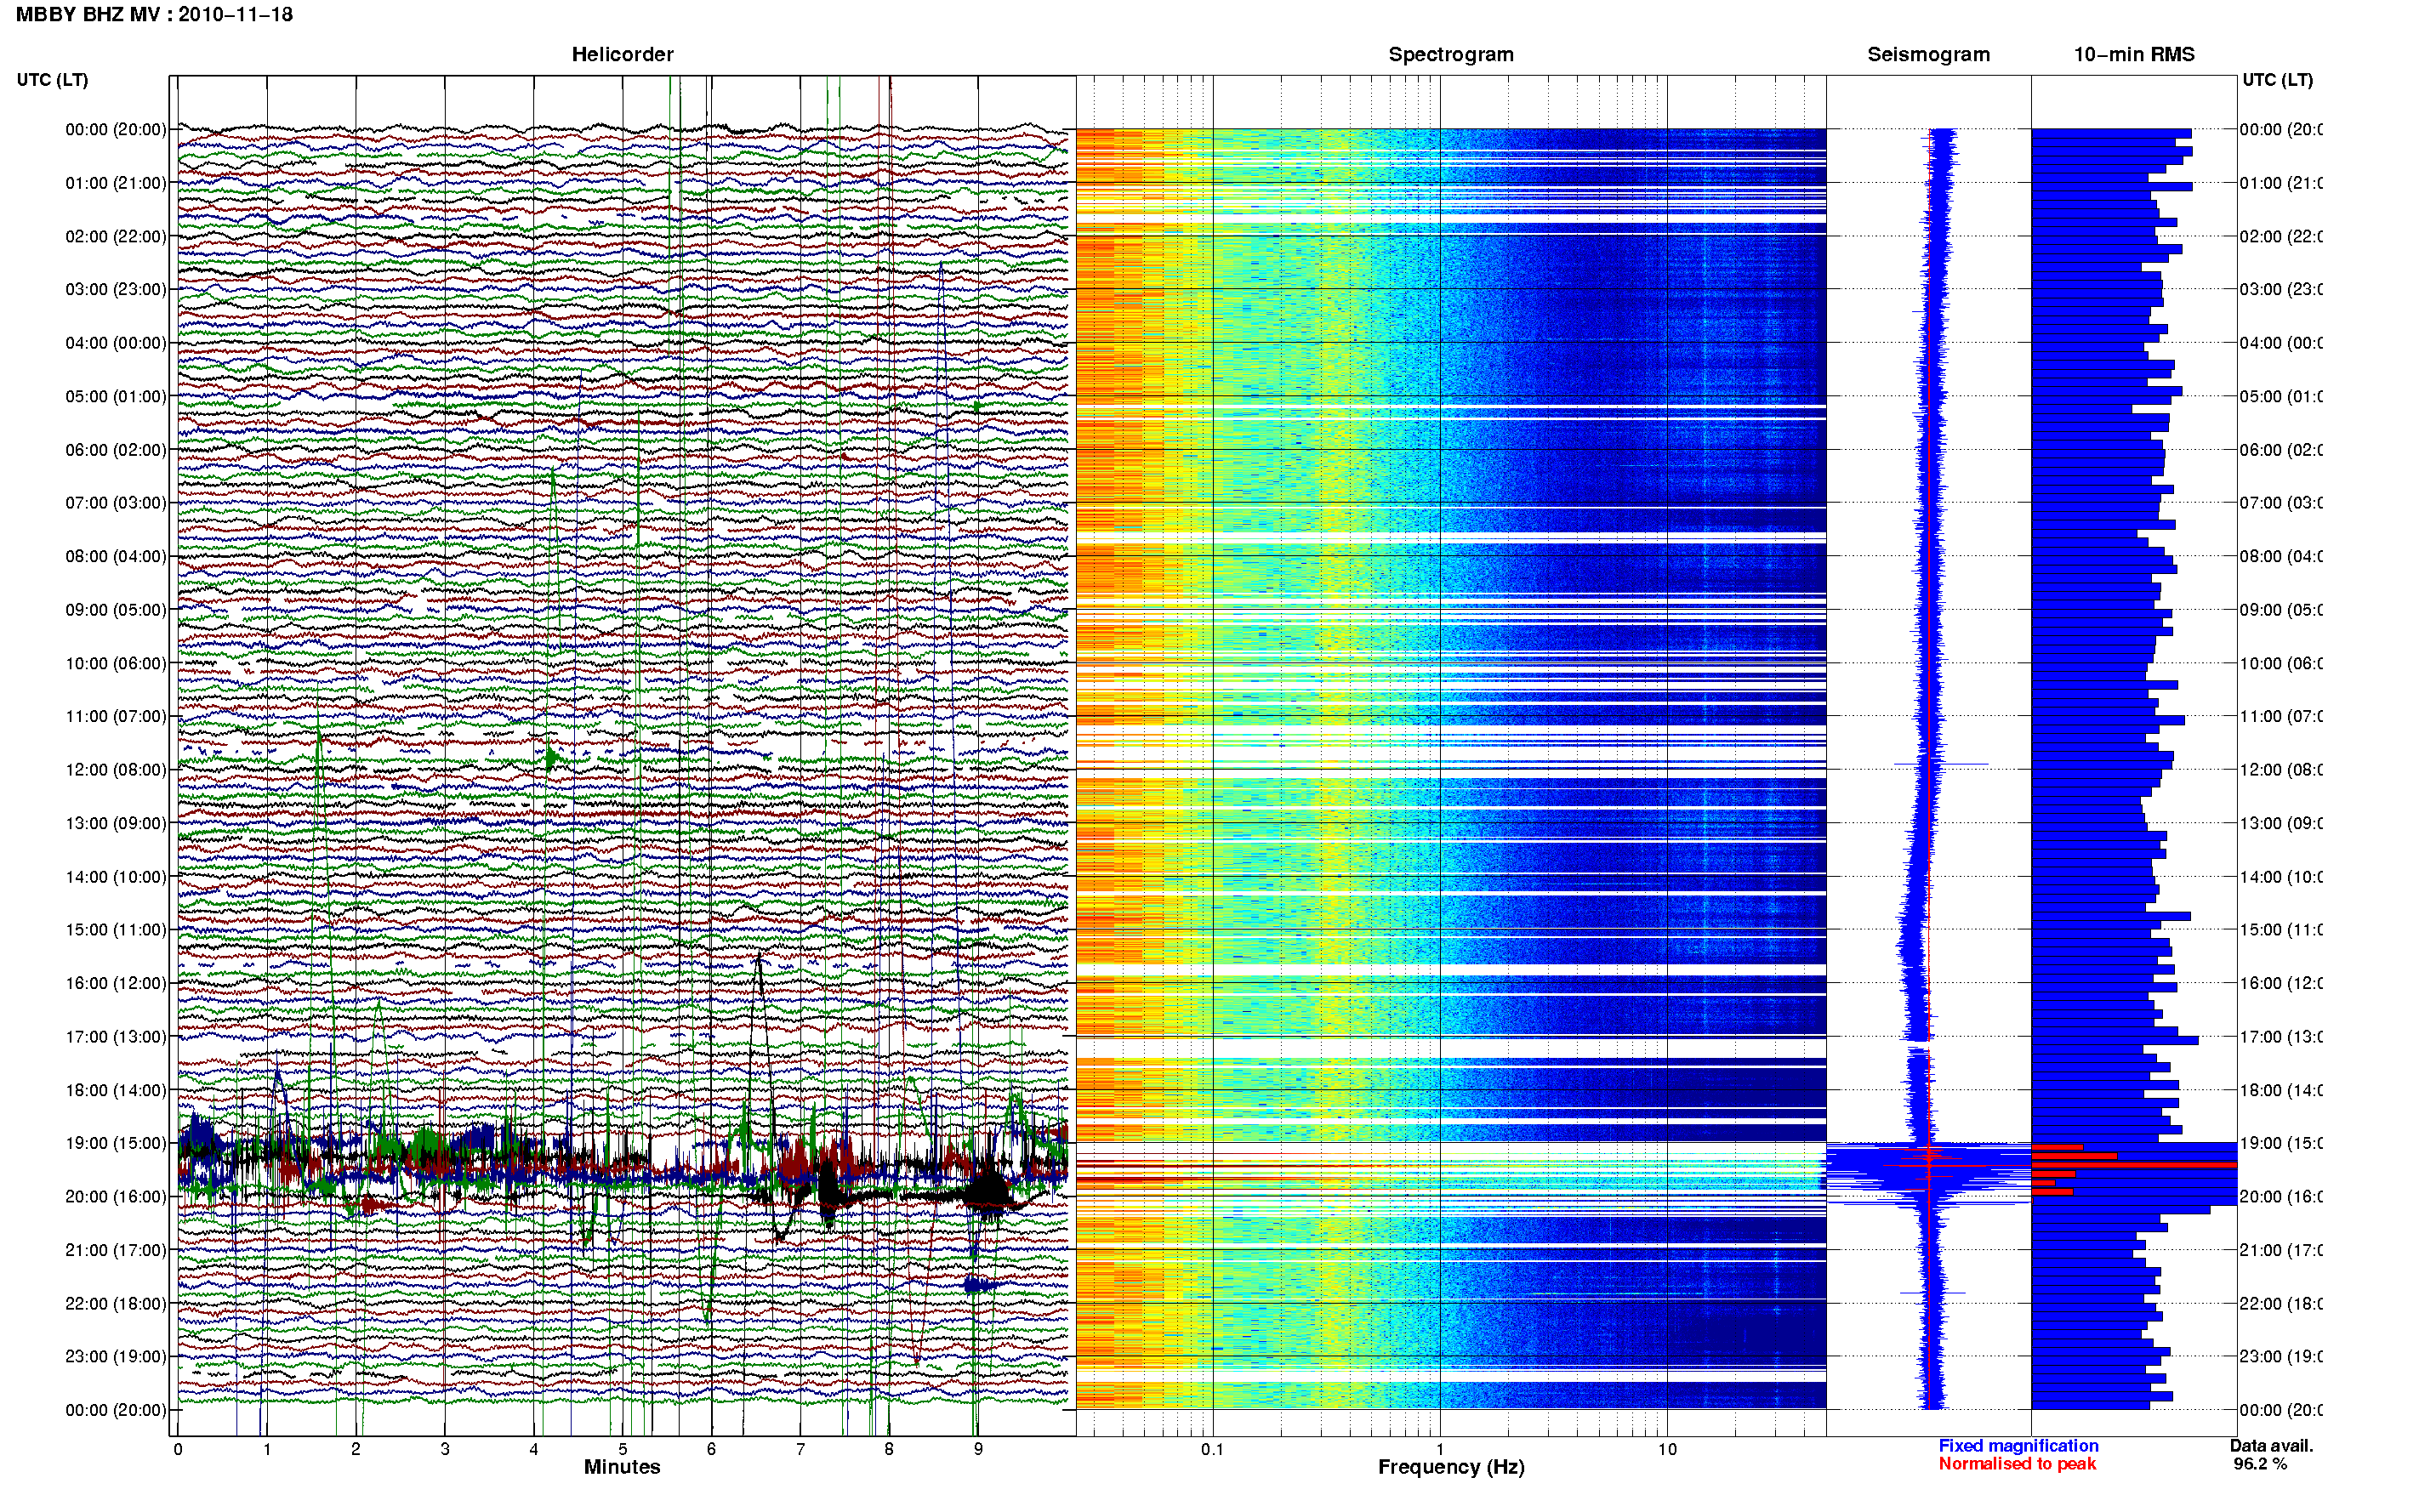This screenshot has height=1512, width=2419.
Task: Click minute tick '9' on helicorder axis
Action: tap(978, 1450)
